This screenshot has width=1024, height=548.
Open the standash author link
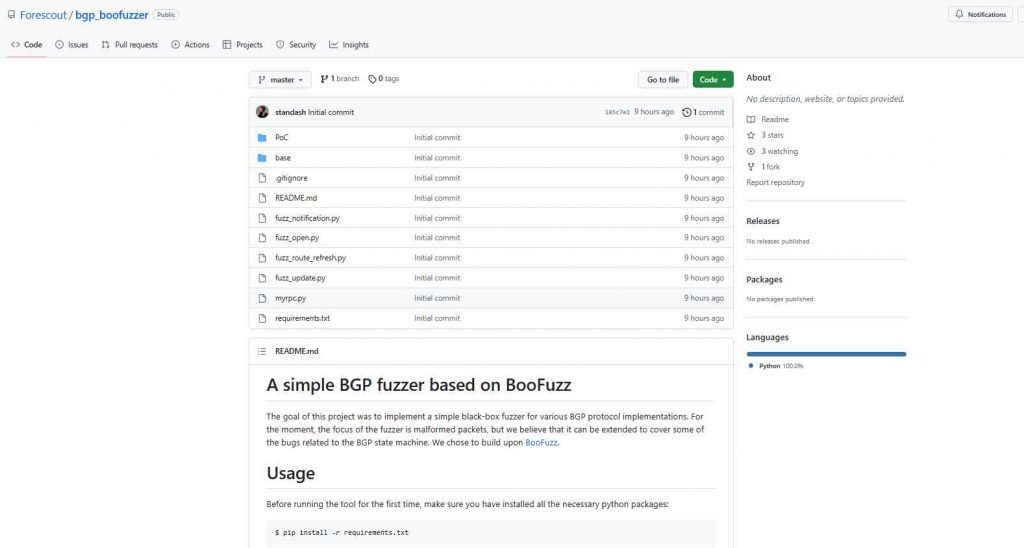(x=290, y=112)
